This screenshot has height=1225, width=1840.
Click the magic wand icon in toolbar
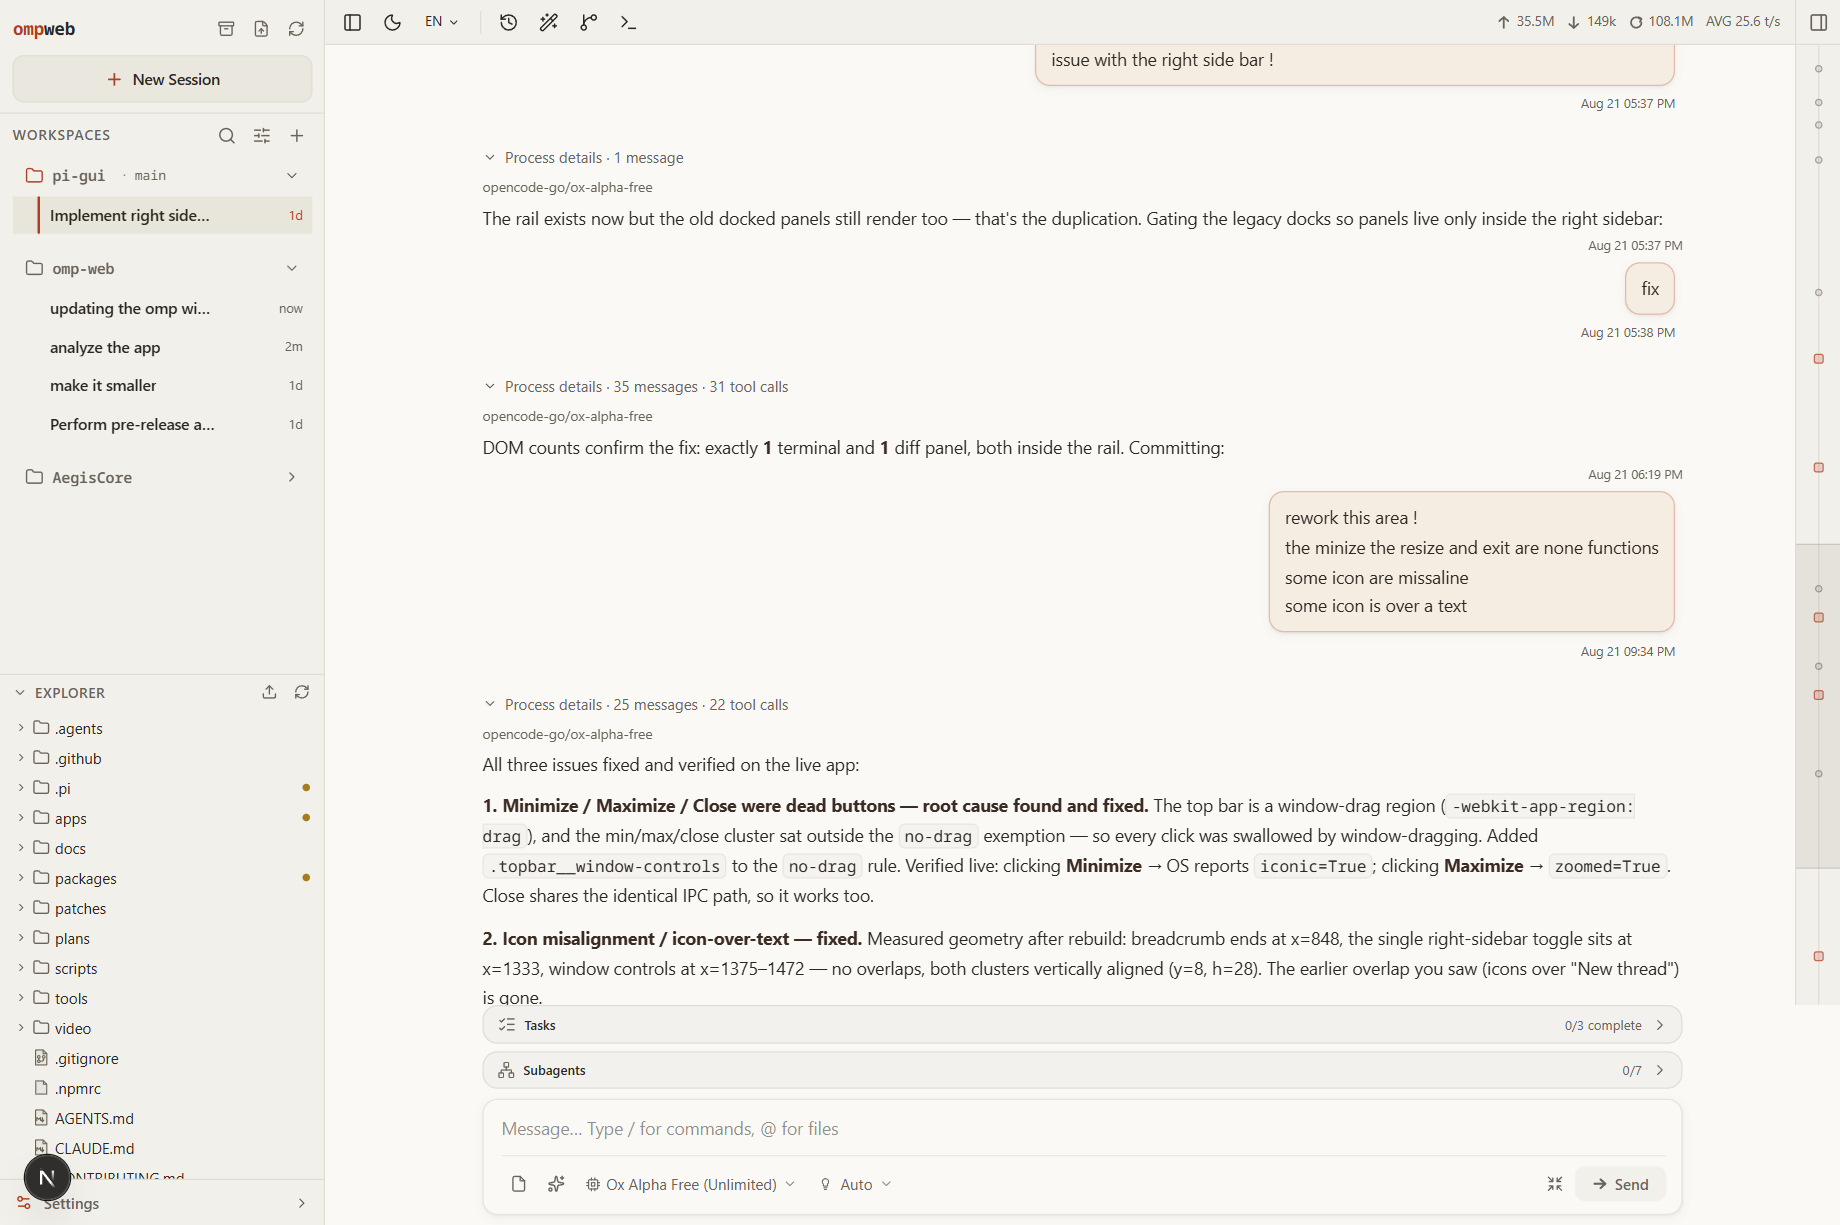[548, 22]
